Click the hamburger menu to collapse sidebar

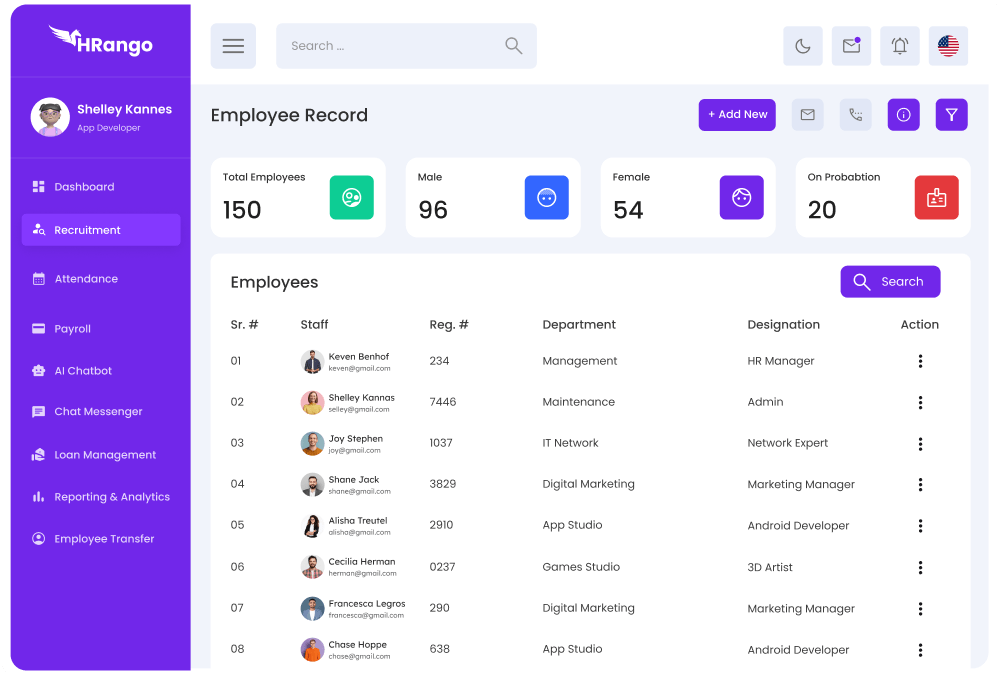coord(233,46)
